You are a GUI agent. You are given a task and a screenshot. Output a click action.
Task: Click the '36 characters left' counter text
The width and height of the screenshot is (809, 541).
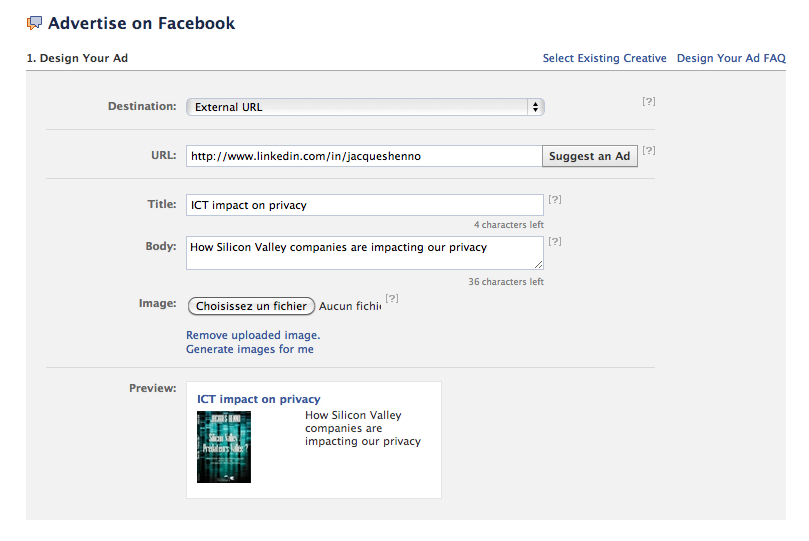(x=506, y=282)
